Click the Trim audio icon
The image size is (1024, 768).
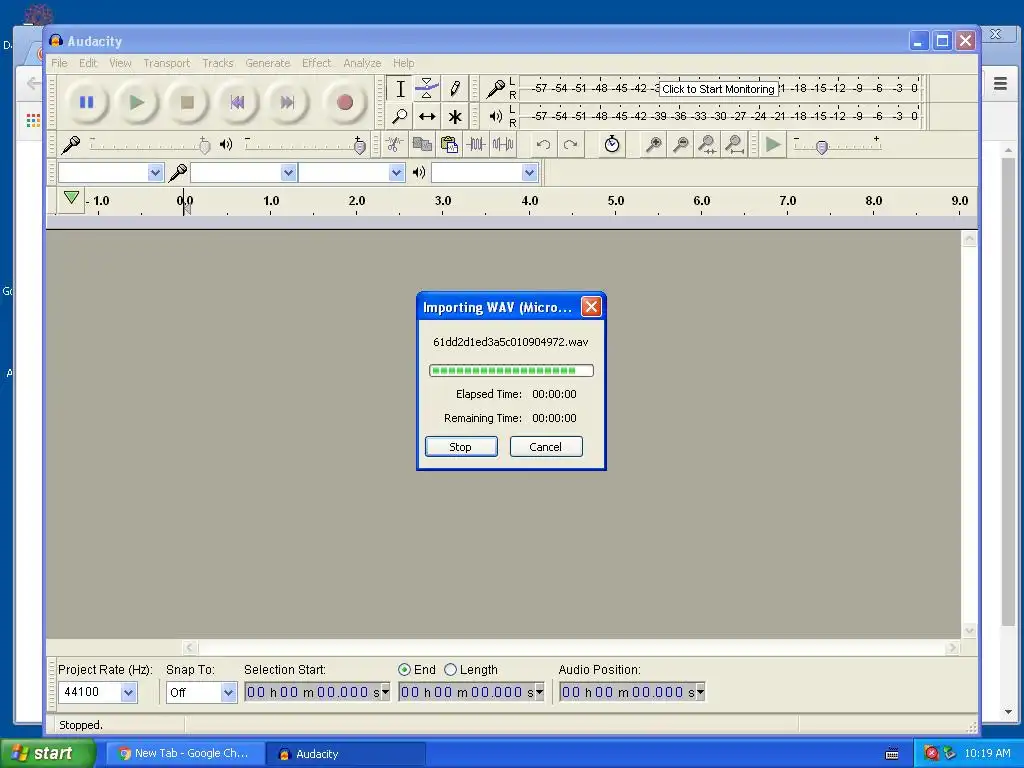[475, 144]
